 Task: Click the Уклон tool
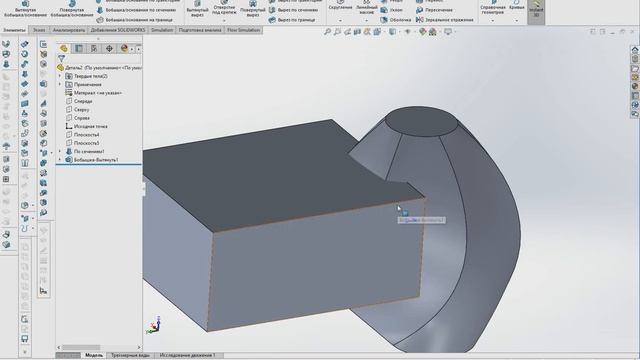(x=392, y=10)
